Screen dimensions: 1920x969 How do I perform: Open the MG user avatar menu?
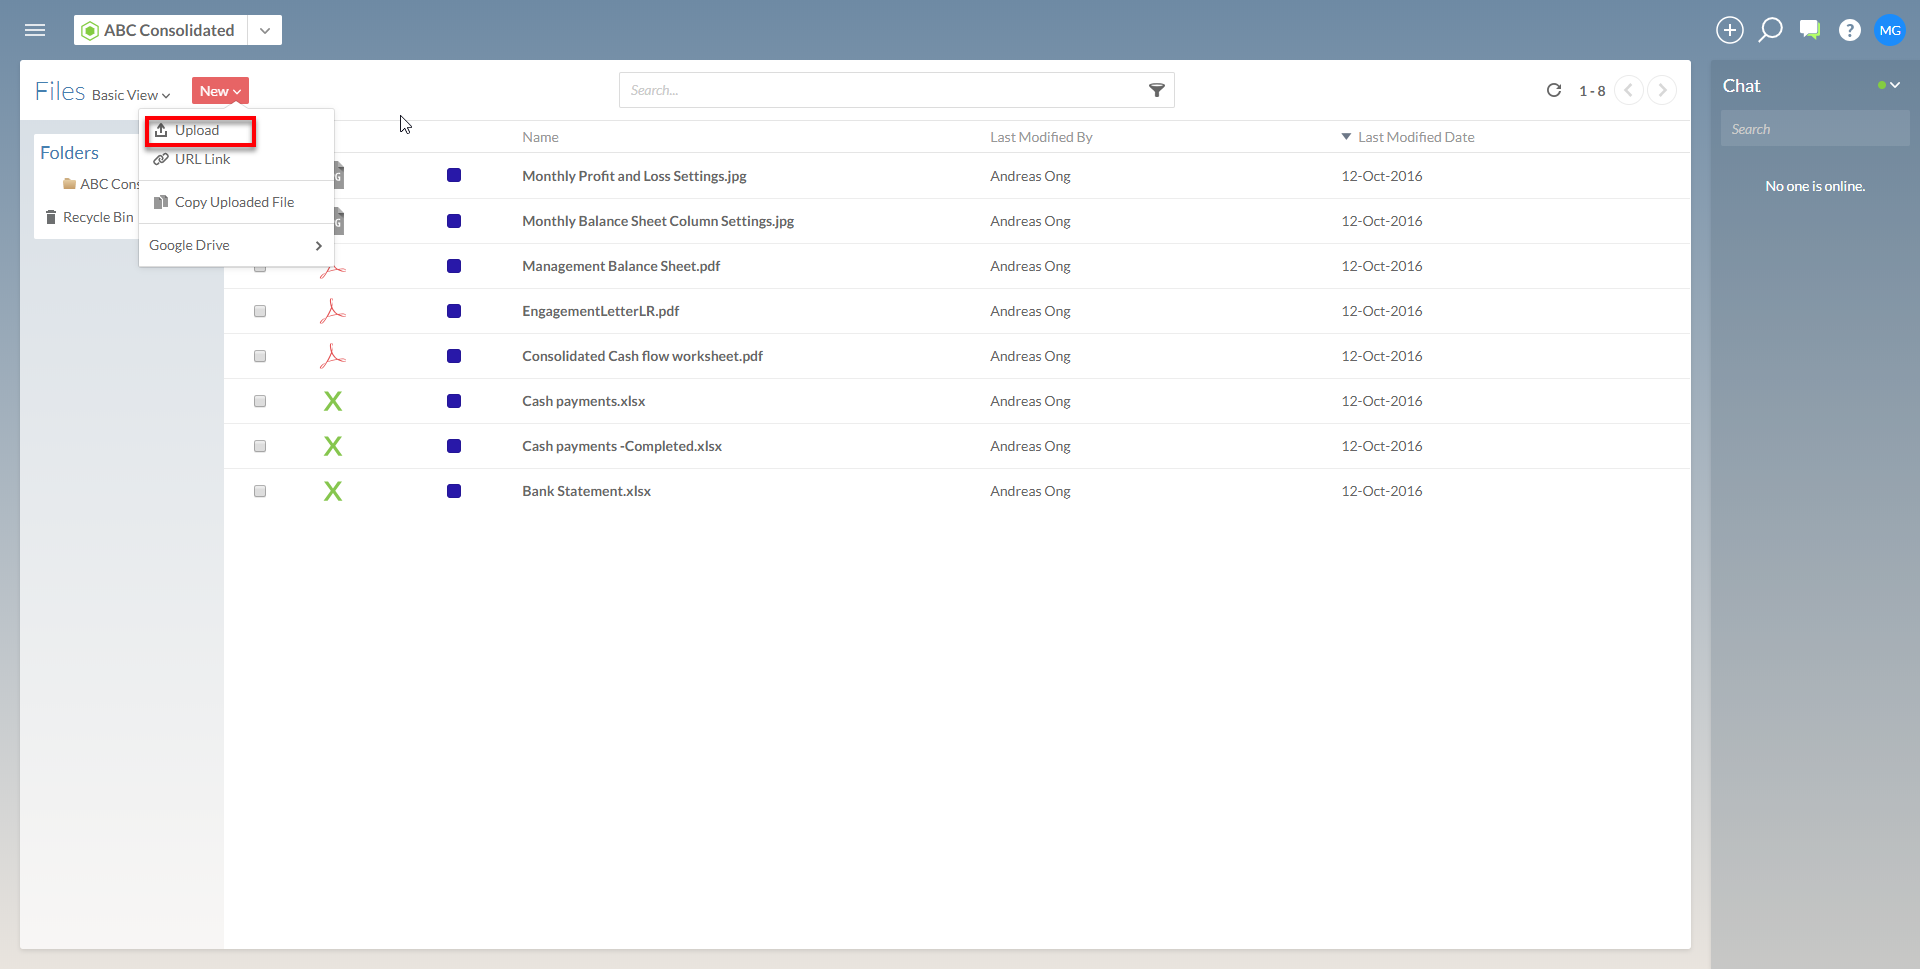pos(1890,30)
